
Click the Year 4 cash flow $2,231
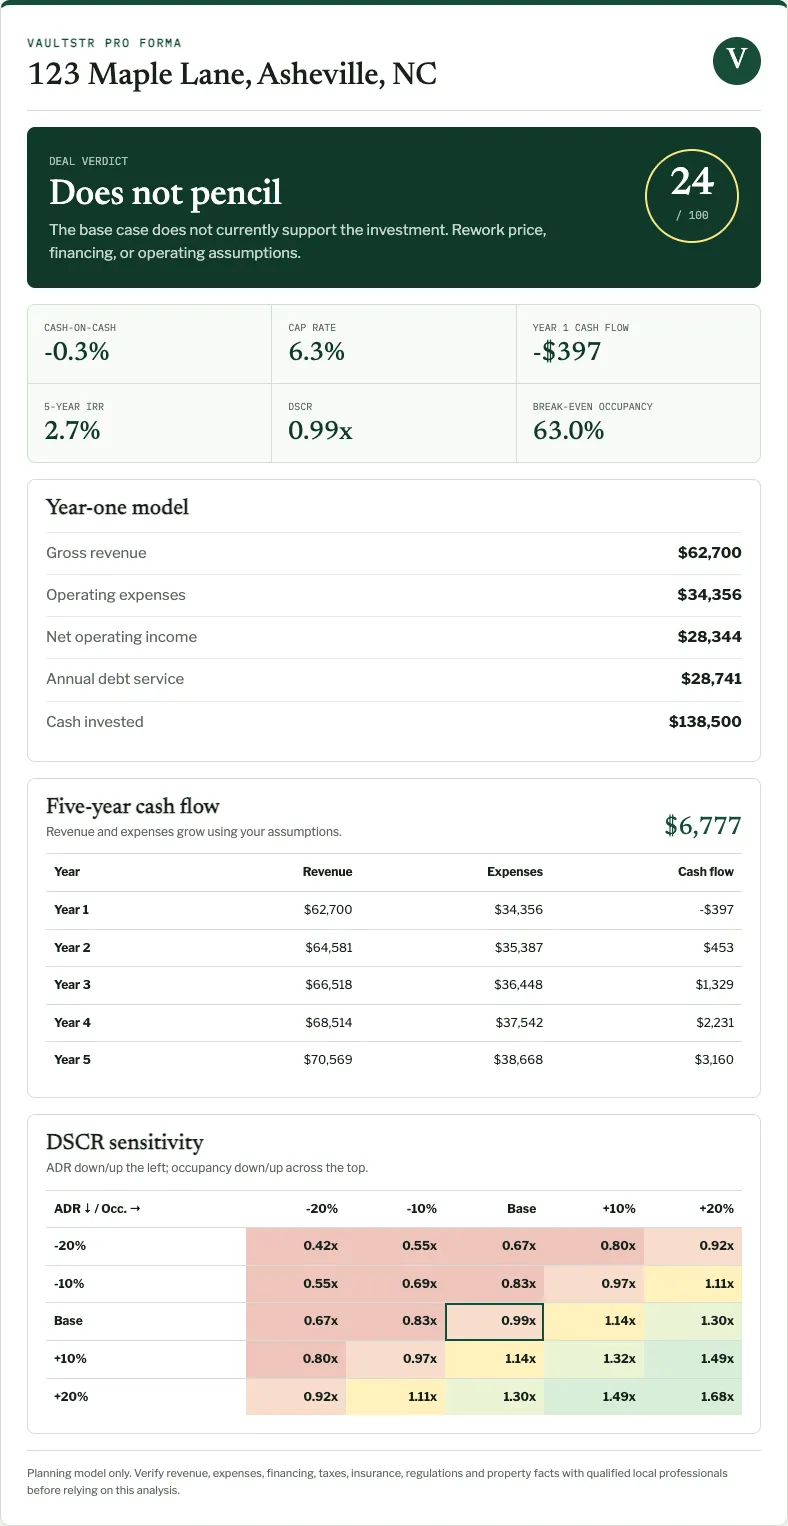(x=715, y=1022)
